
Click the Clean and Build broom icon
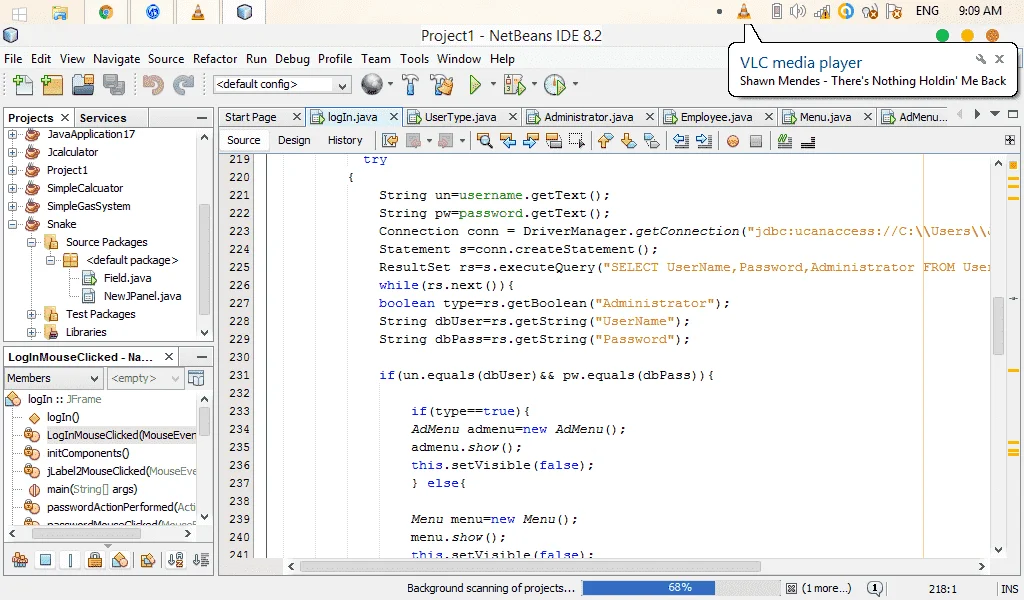[x=442, y=84]
